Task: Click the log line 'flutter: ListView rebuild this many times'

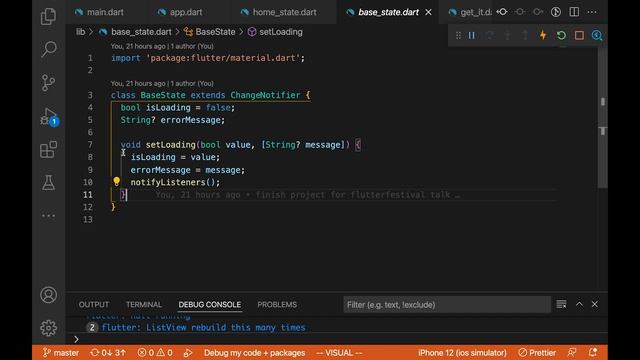Action: pos(203,327)
